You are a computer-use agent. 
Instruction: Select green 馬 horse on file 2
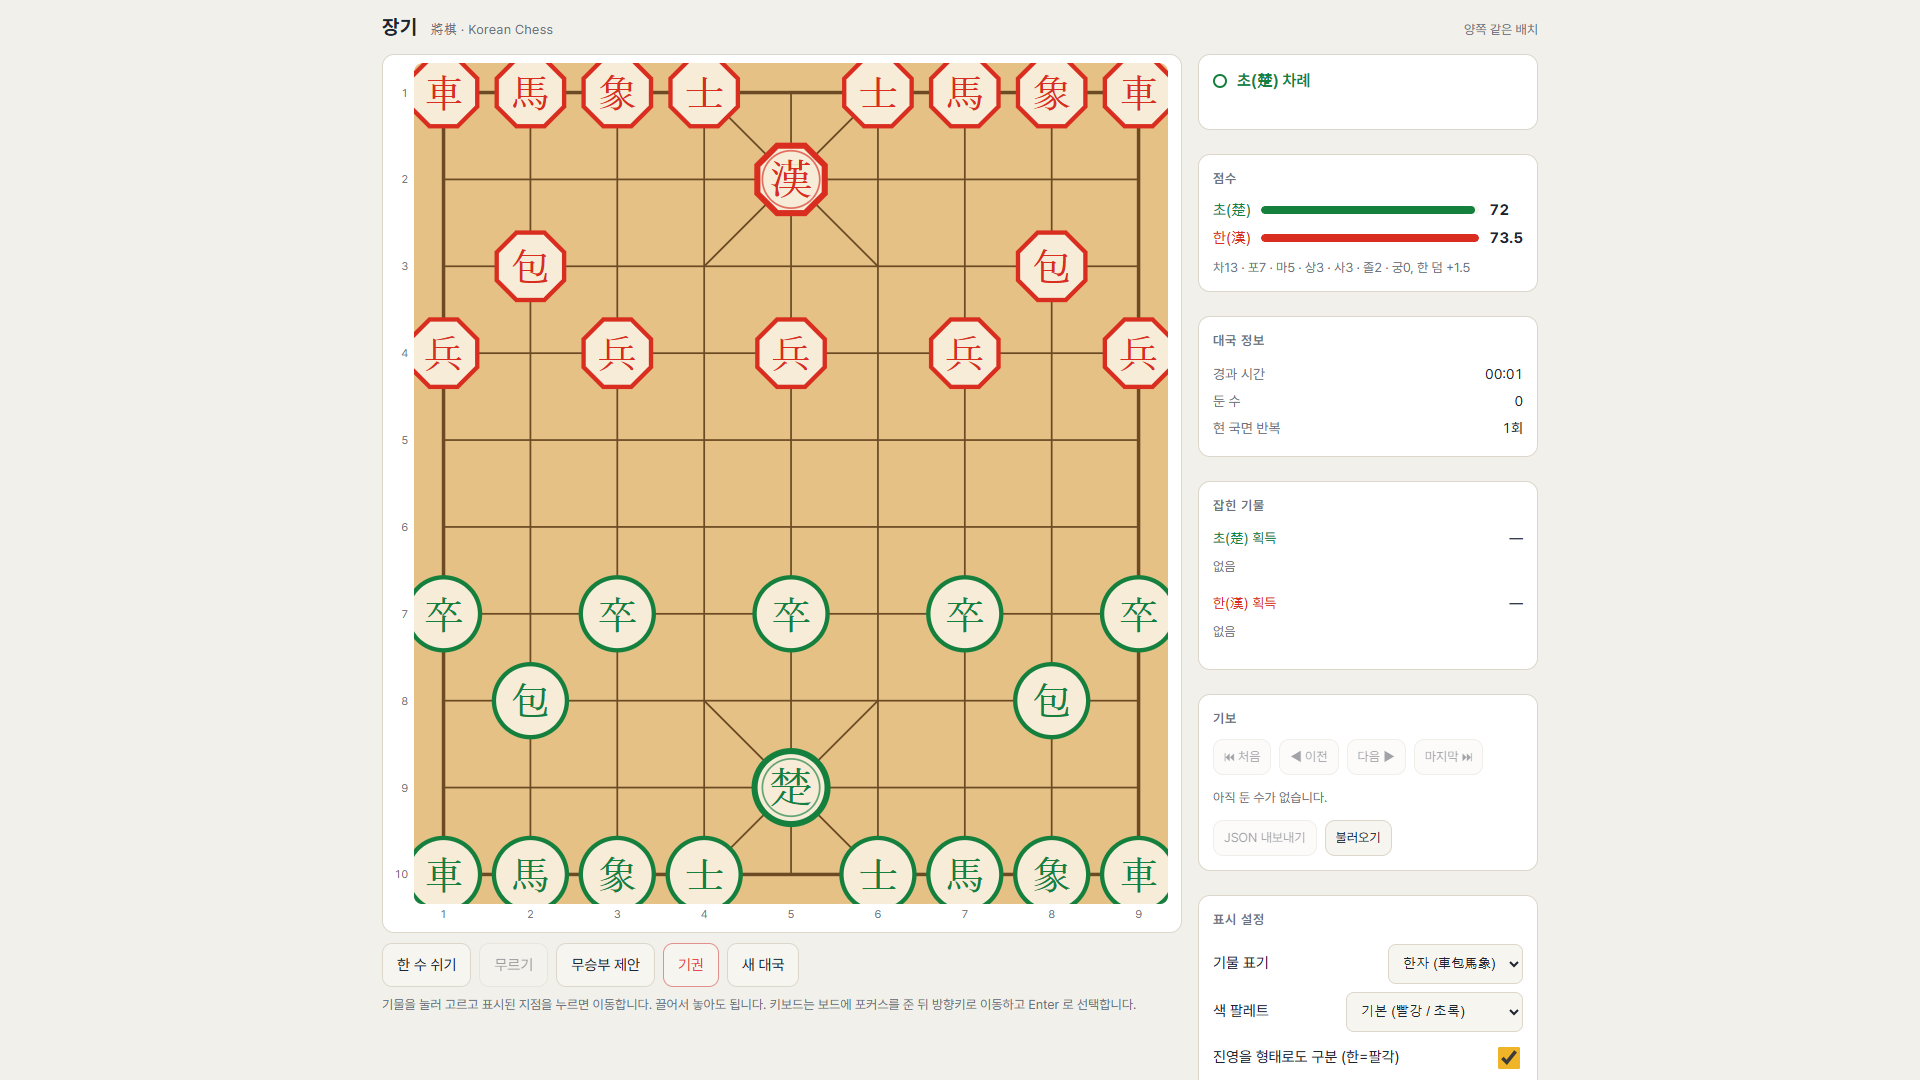(530, 872)
